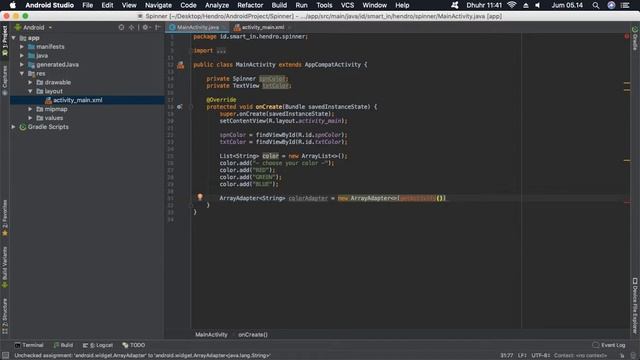Click MainActivity breadcrumb

point(211,335)
